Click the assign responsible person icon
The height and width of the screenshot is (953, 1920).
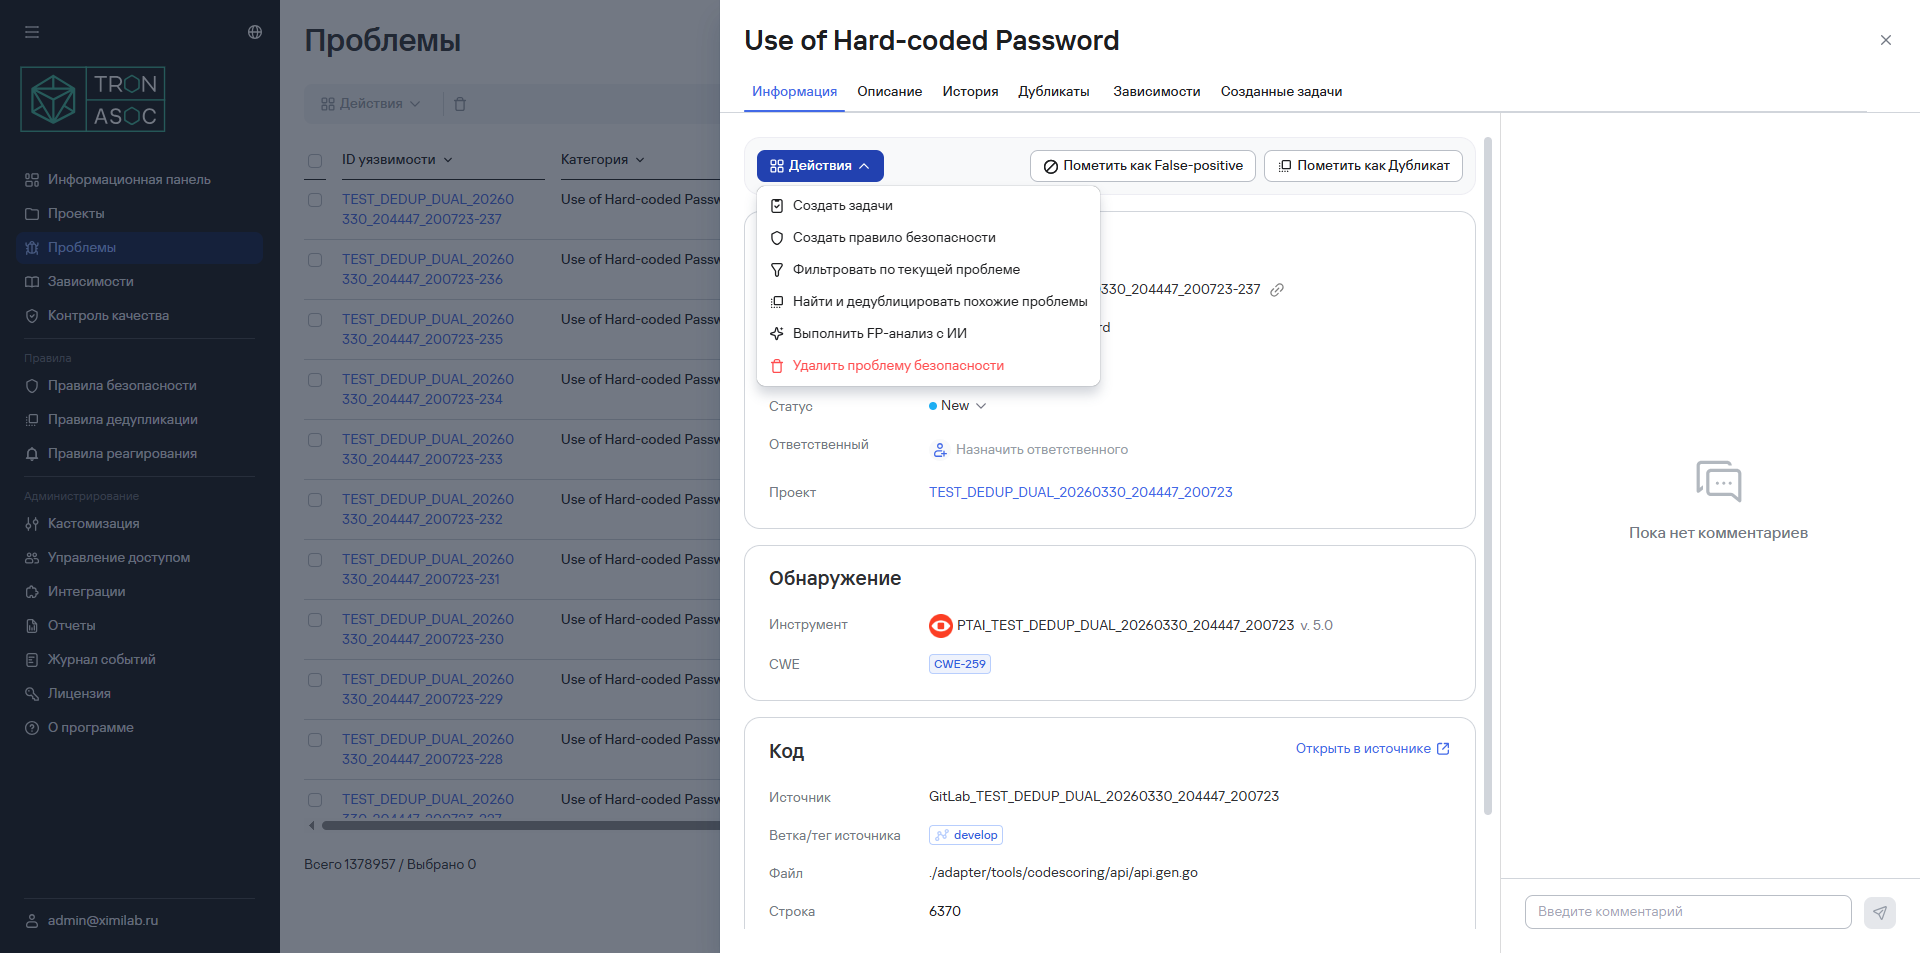click(x=940, y=450)
